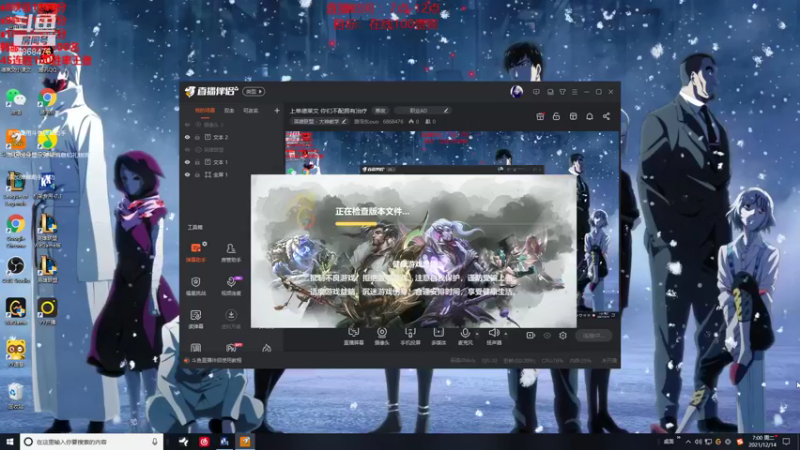Lock the 文本 1 source
Viewport: 800px width, 450px height.
197,162
